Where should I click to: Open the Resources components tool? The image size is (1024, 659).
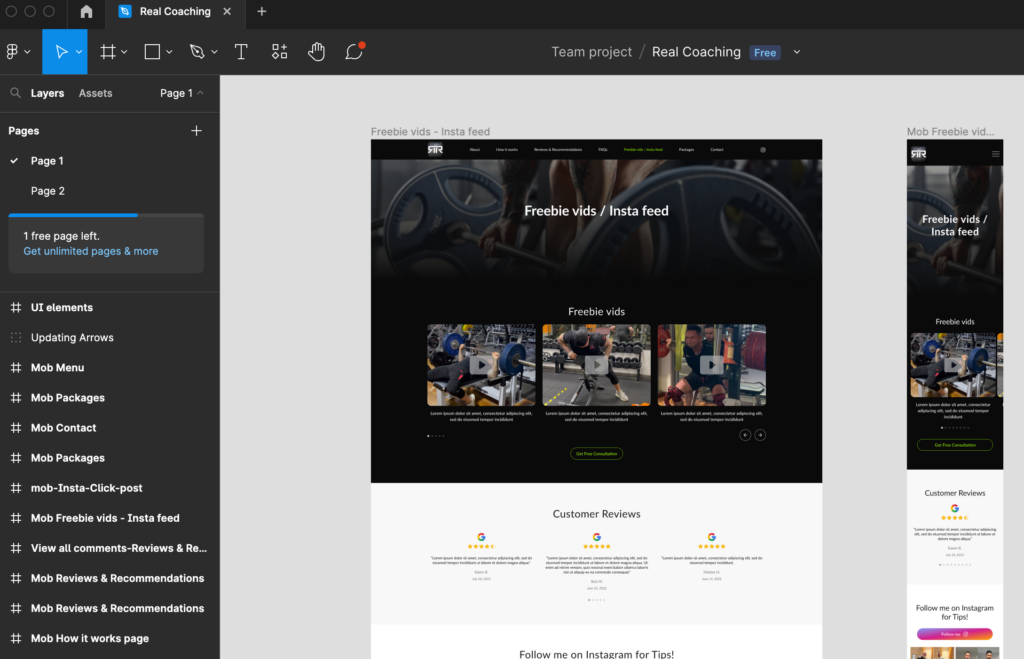pos(280,52)
